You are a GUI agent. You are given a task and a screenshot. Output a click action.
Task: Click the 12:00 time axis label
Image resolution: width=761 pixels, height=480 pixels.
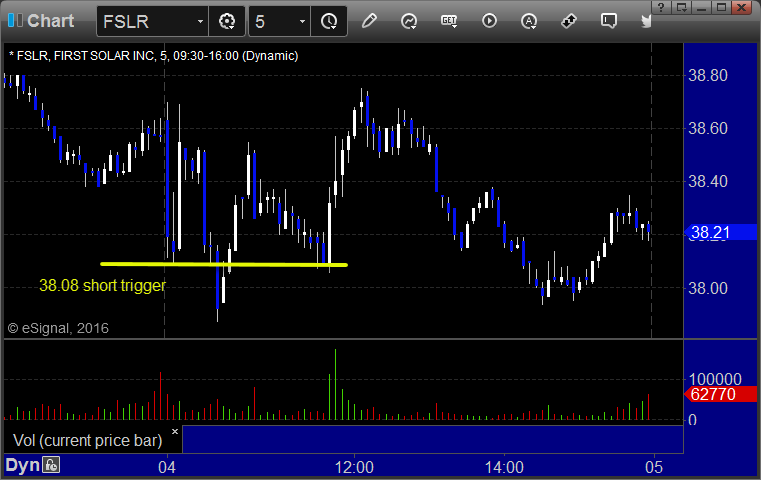click(354, 467)
